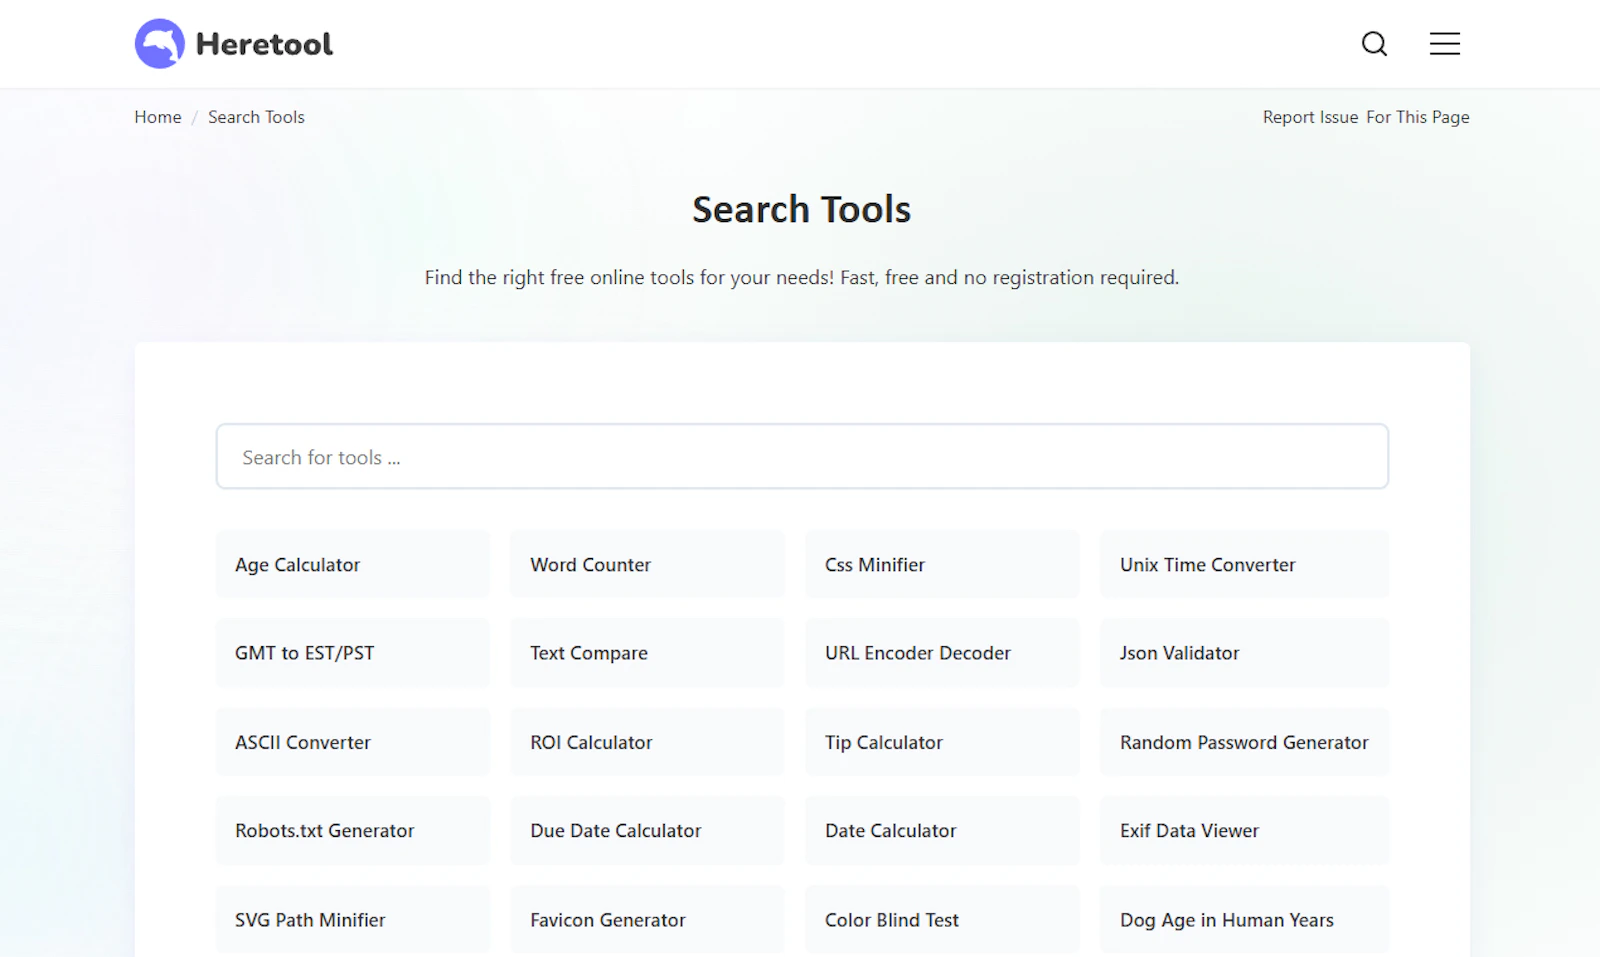1600x957 pixels.
Task: Open the Unix Time Converter tool
Action: [1244, 565]
